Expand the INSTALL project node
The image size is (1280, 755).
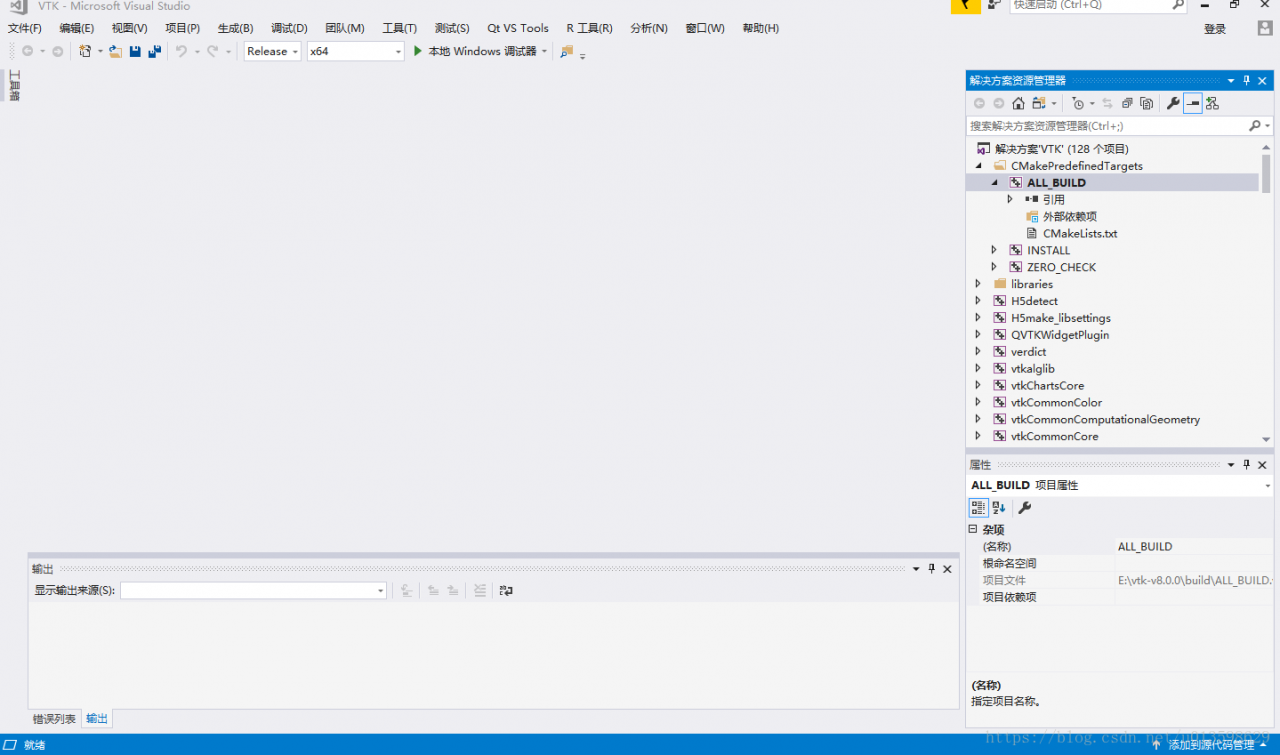[x=994, y=250]
